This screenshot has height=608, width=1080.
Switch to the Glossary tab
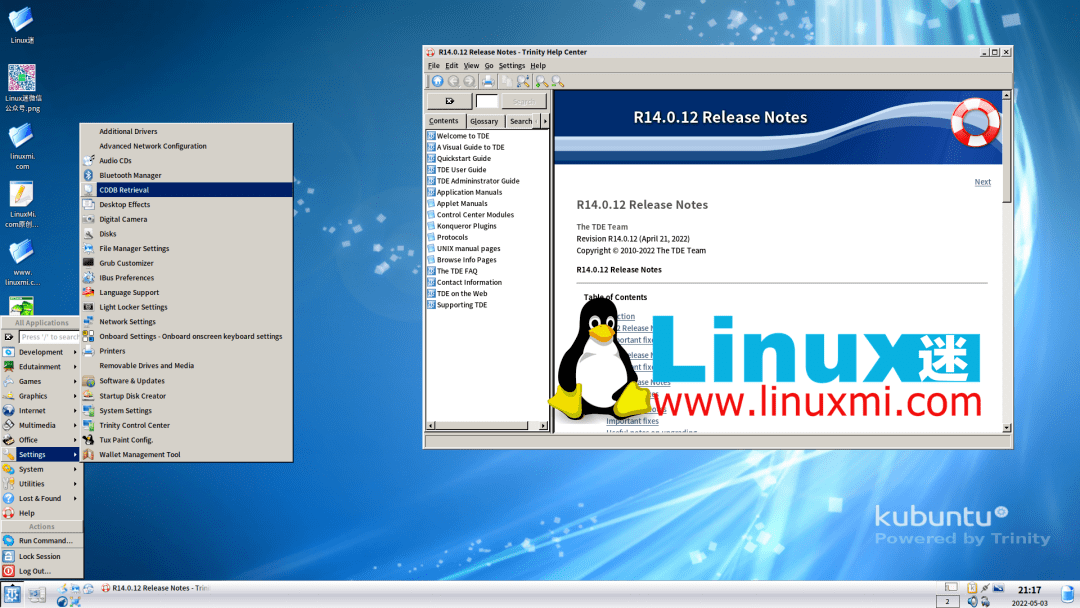click(484, 120)
